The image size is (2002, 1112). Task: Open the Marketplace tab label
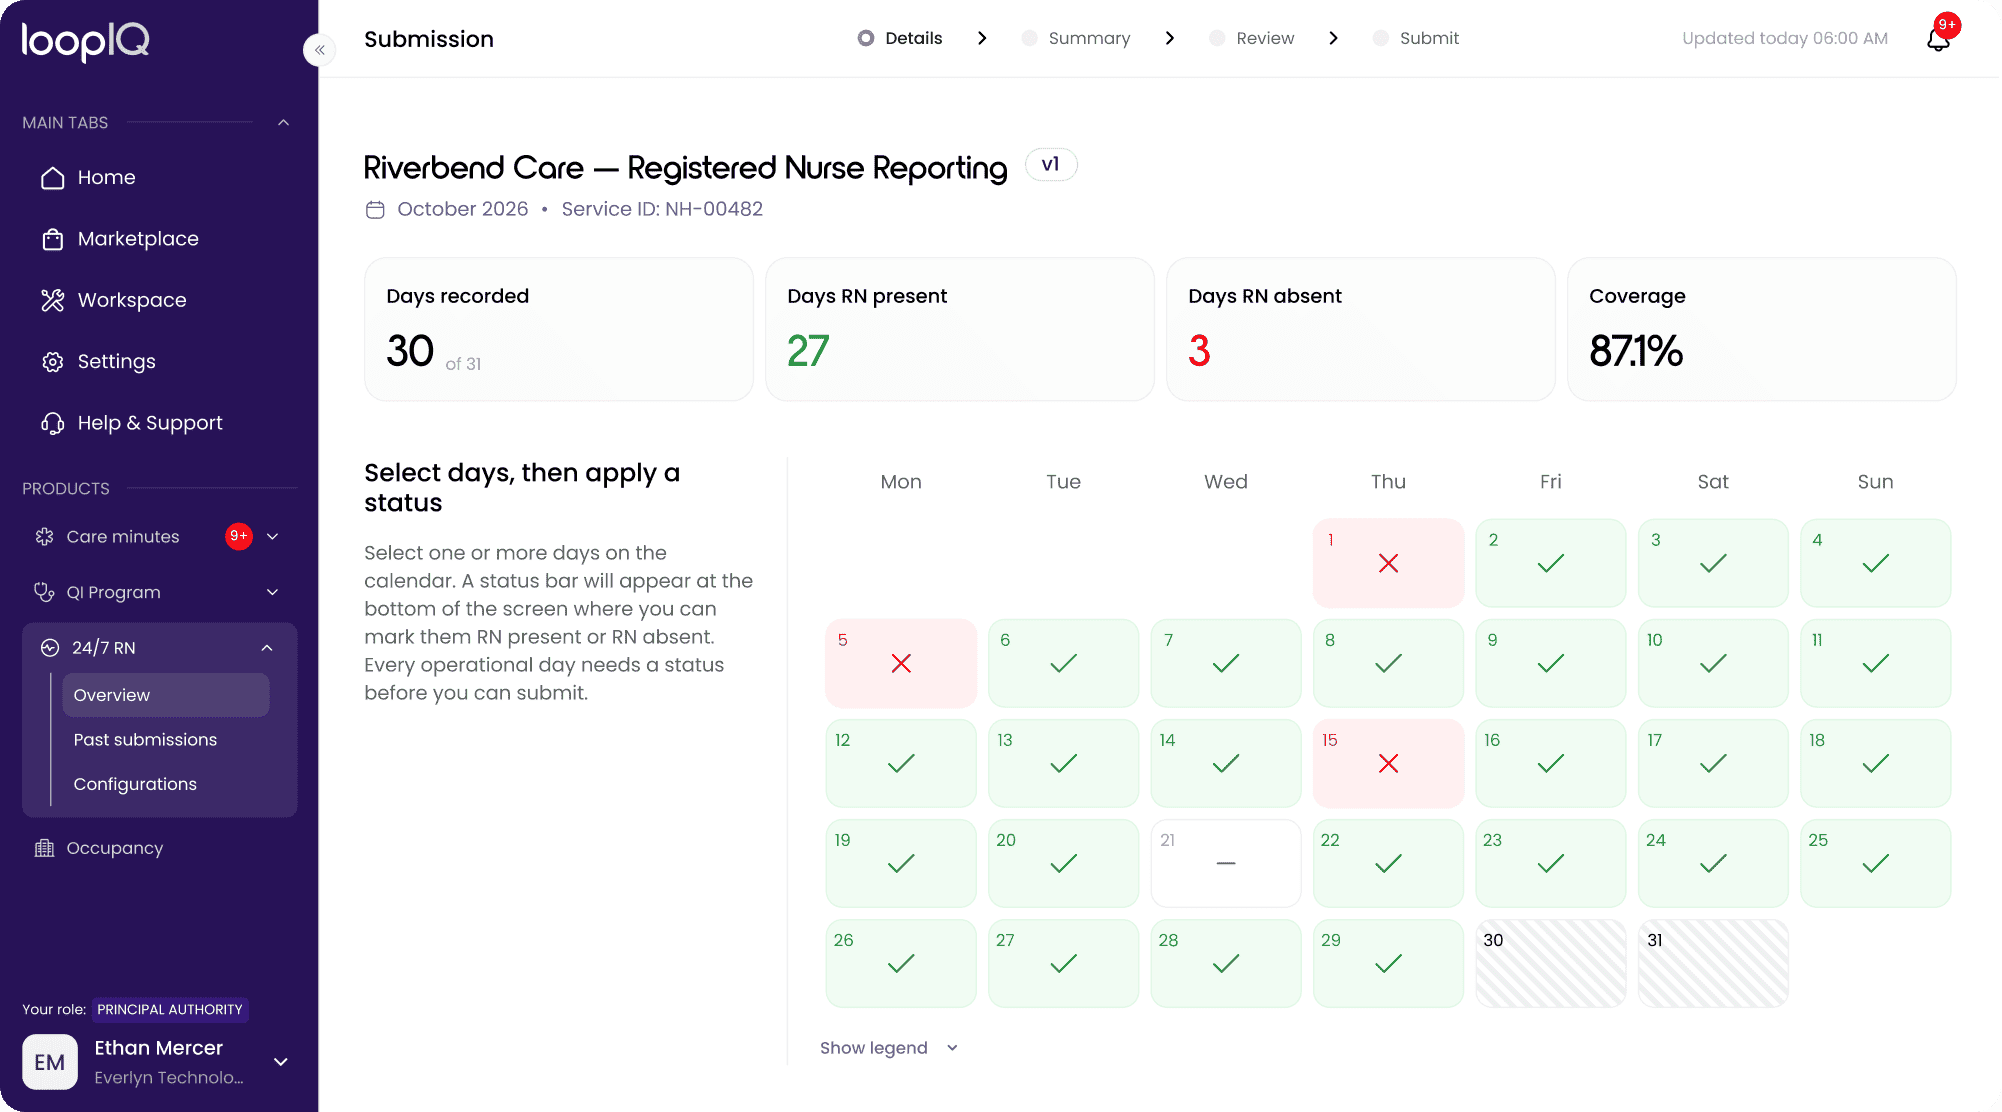[138, 239]
